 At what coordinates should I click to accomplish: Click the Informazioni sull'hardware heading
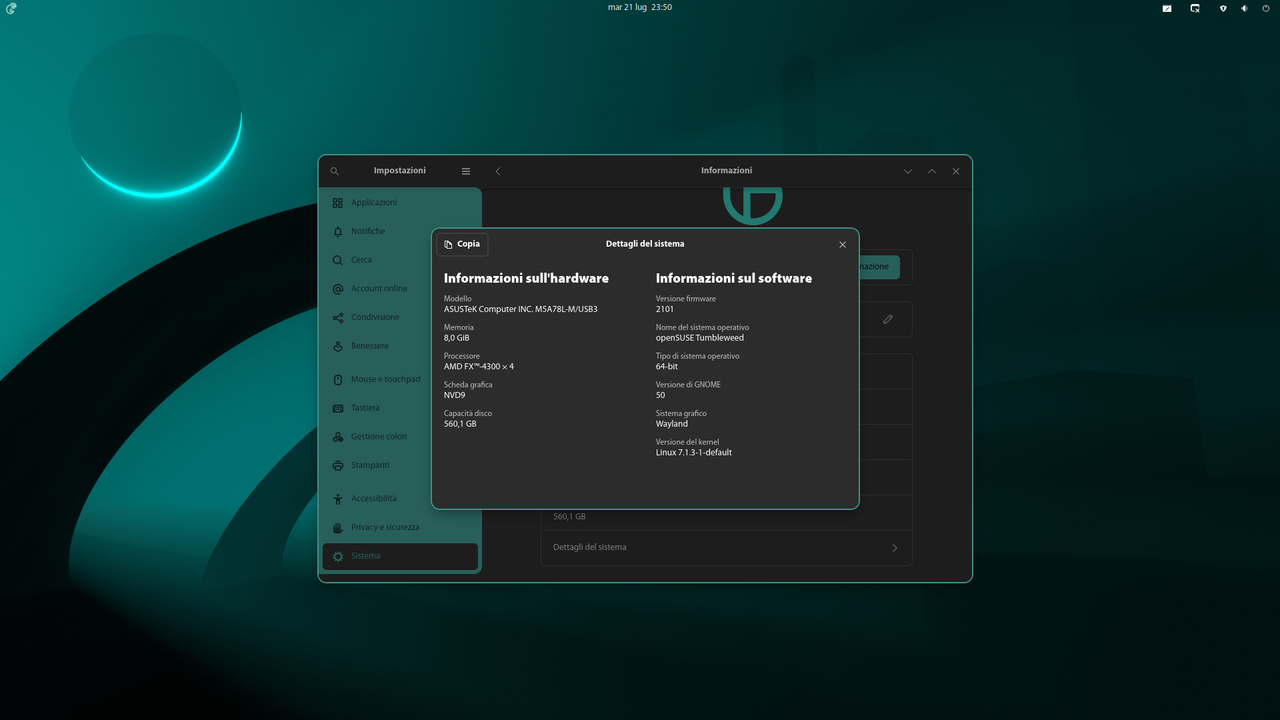526,278
